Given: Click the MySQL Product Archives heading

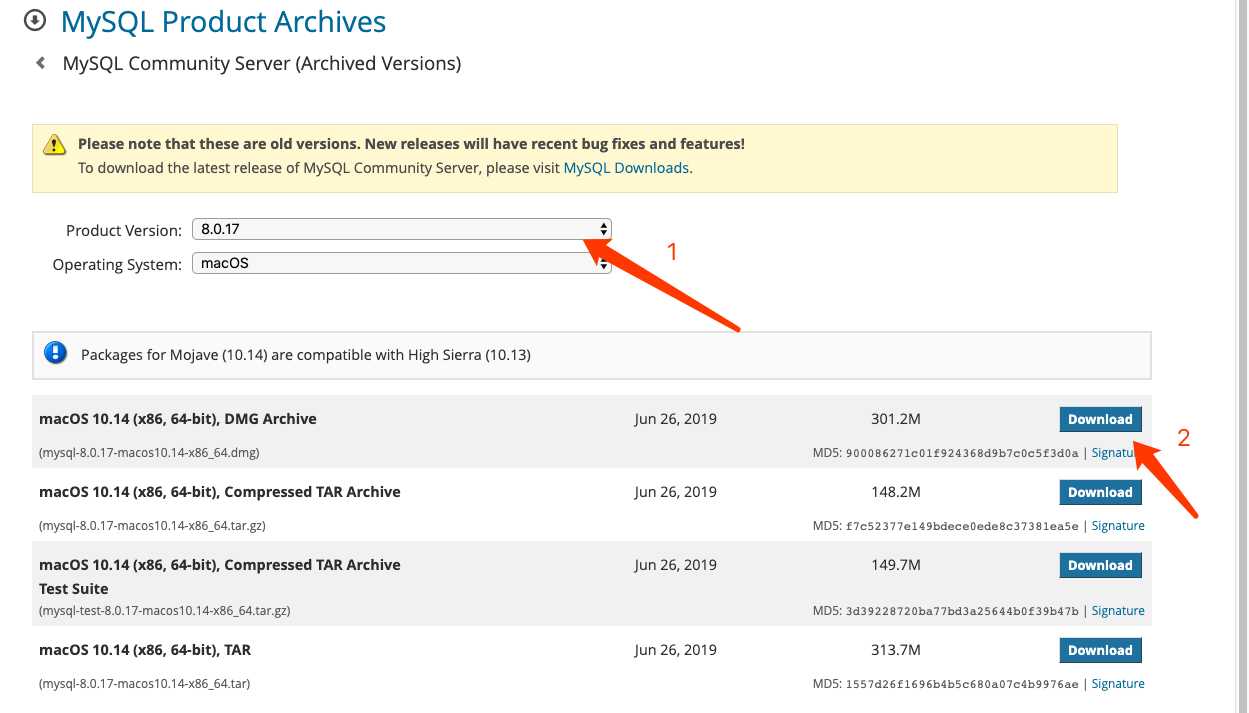Looking at the screenshot, I should click(224, 21).
